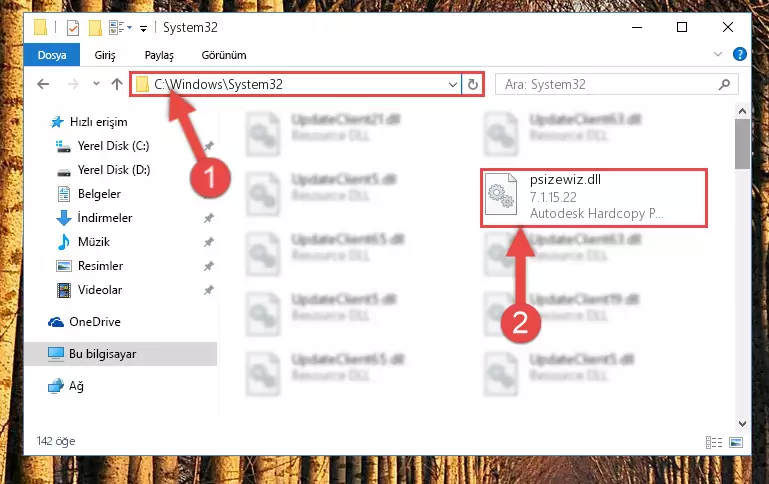
Task: Click the properties checkmark quick access icon
Action: point(73,28)
